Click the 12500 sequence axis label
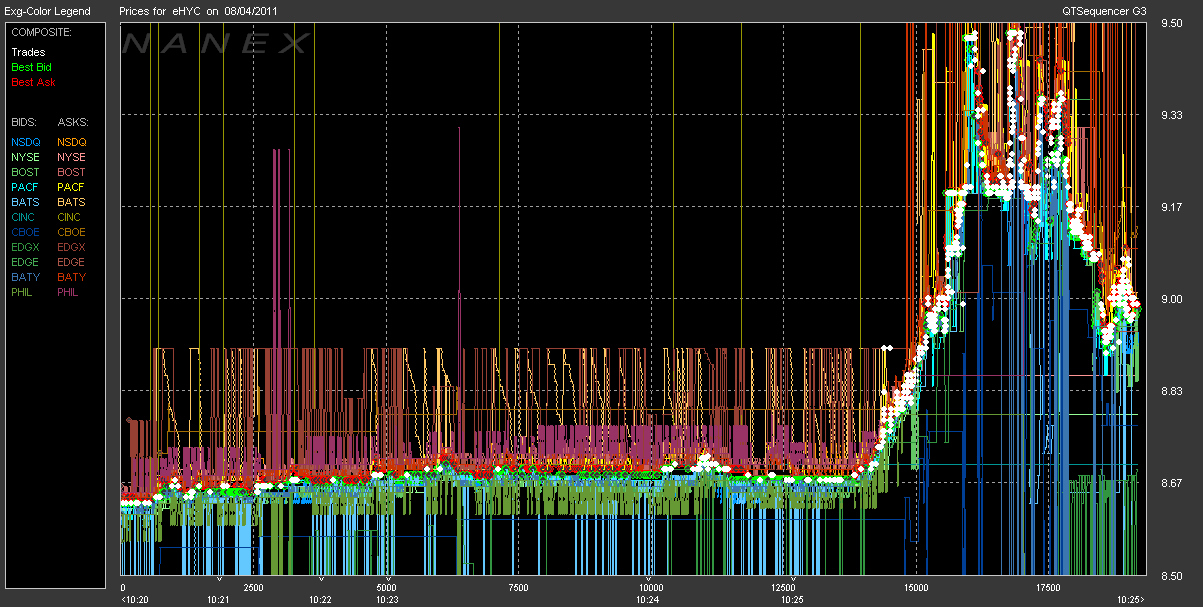The height and width of the screenshot is (607, 1203). [783, 589]
